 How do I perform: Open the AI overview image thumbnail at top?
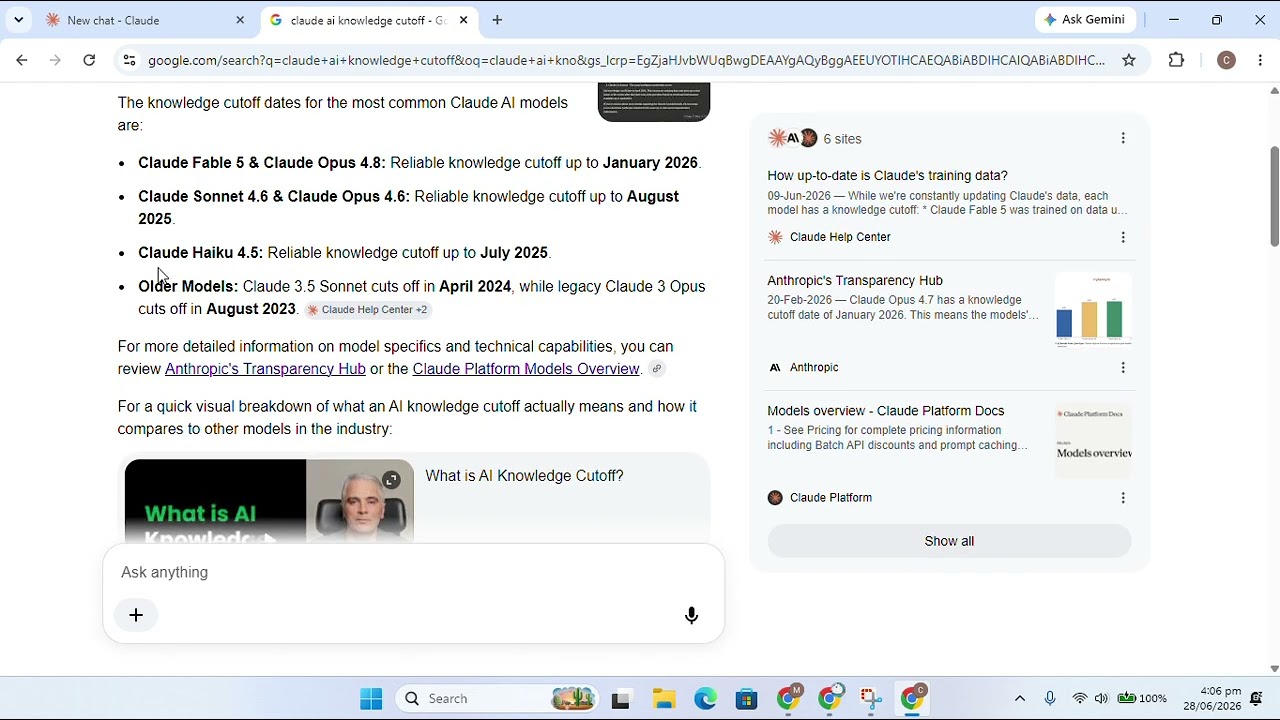(x=654, y=102)
